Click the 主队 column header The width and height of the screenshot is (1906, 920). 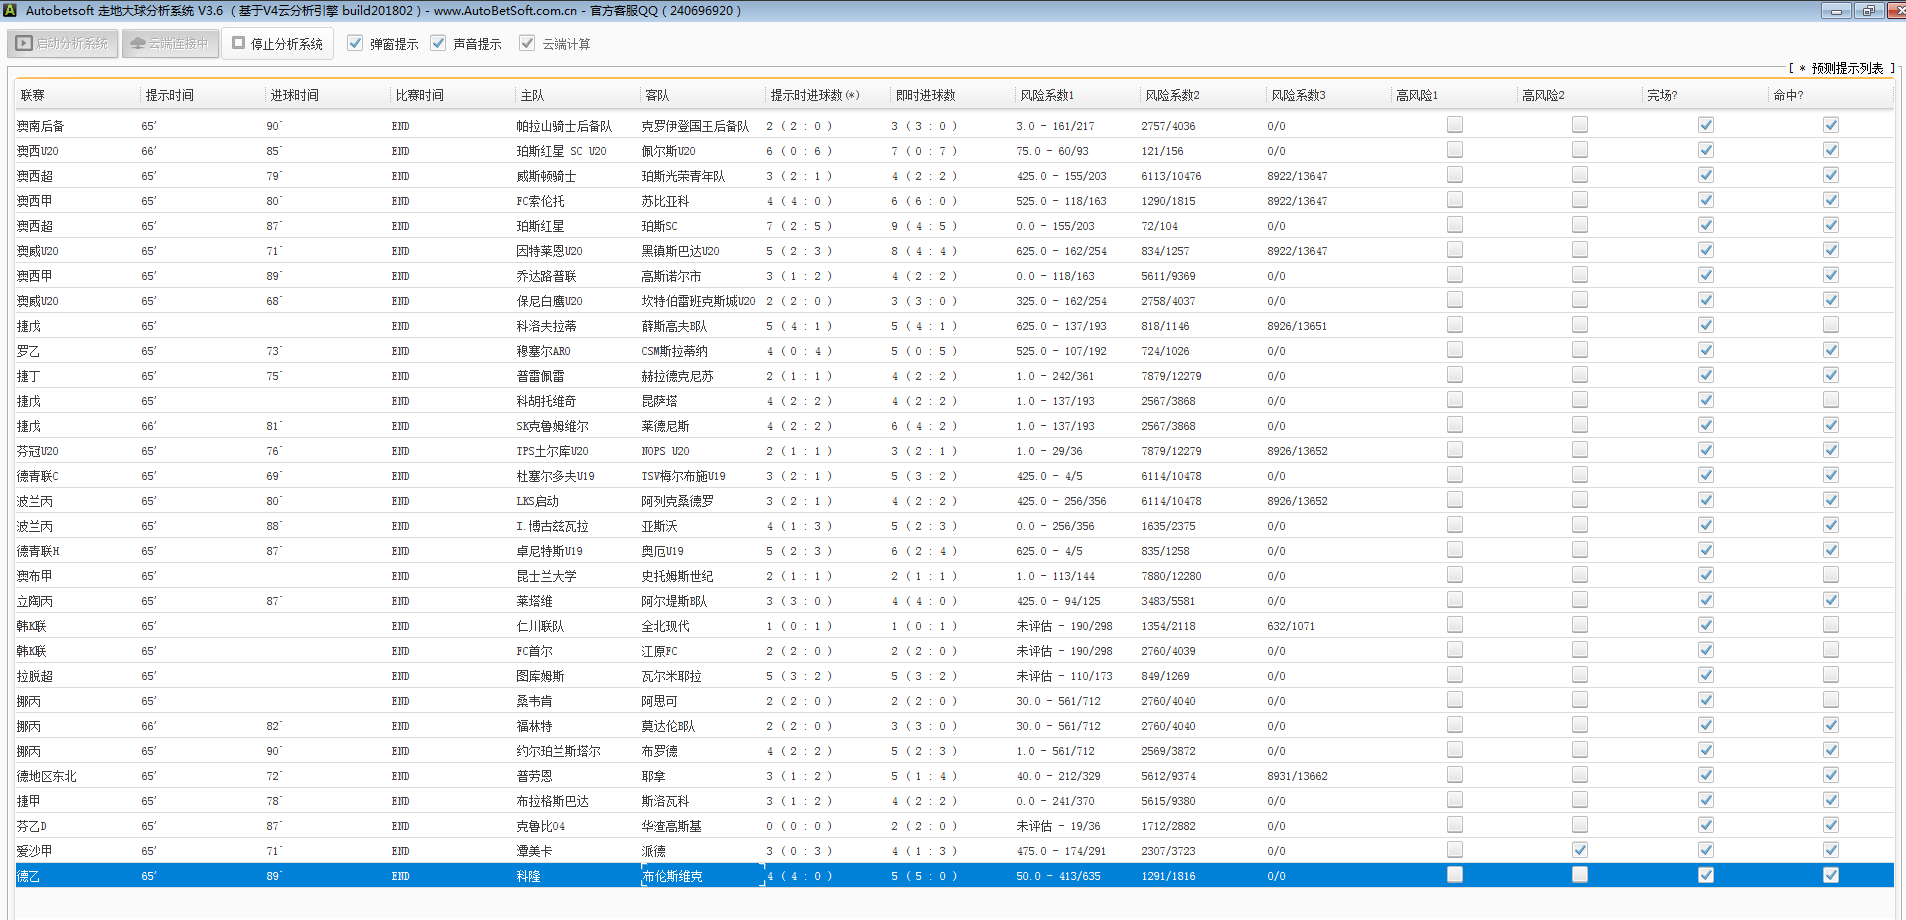[532, 95]
